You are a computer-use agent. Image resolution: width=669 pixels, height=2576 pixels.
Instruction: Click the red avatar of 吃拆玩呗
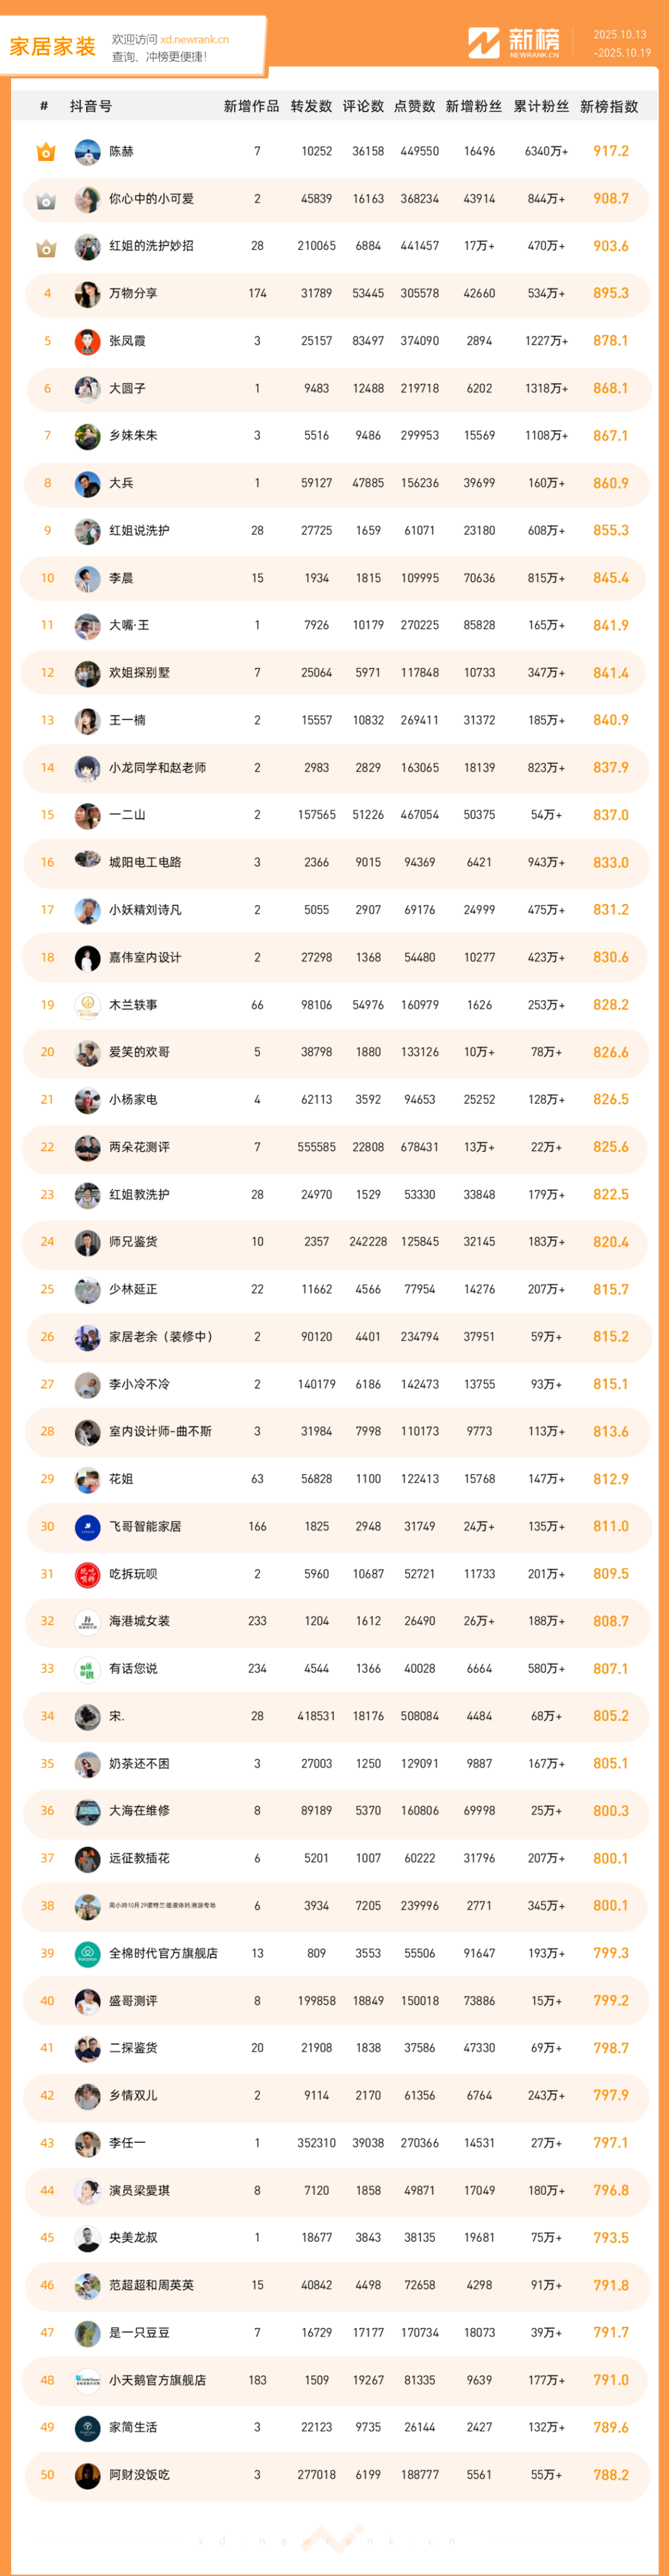[87, 1574]
